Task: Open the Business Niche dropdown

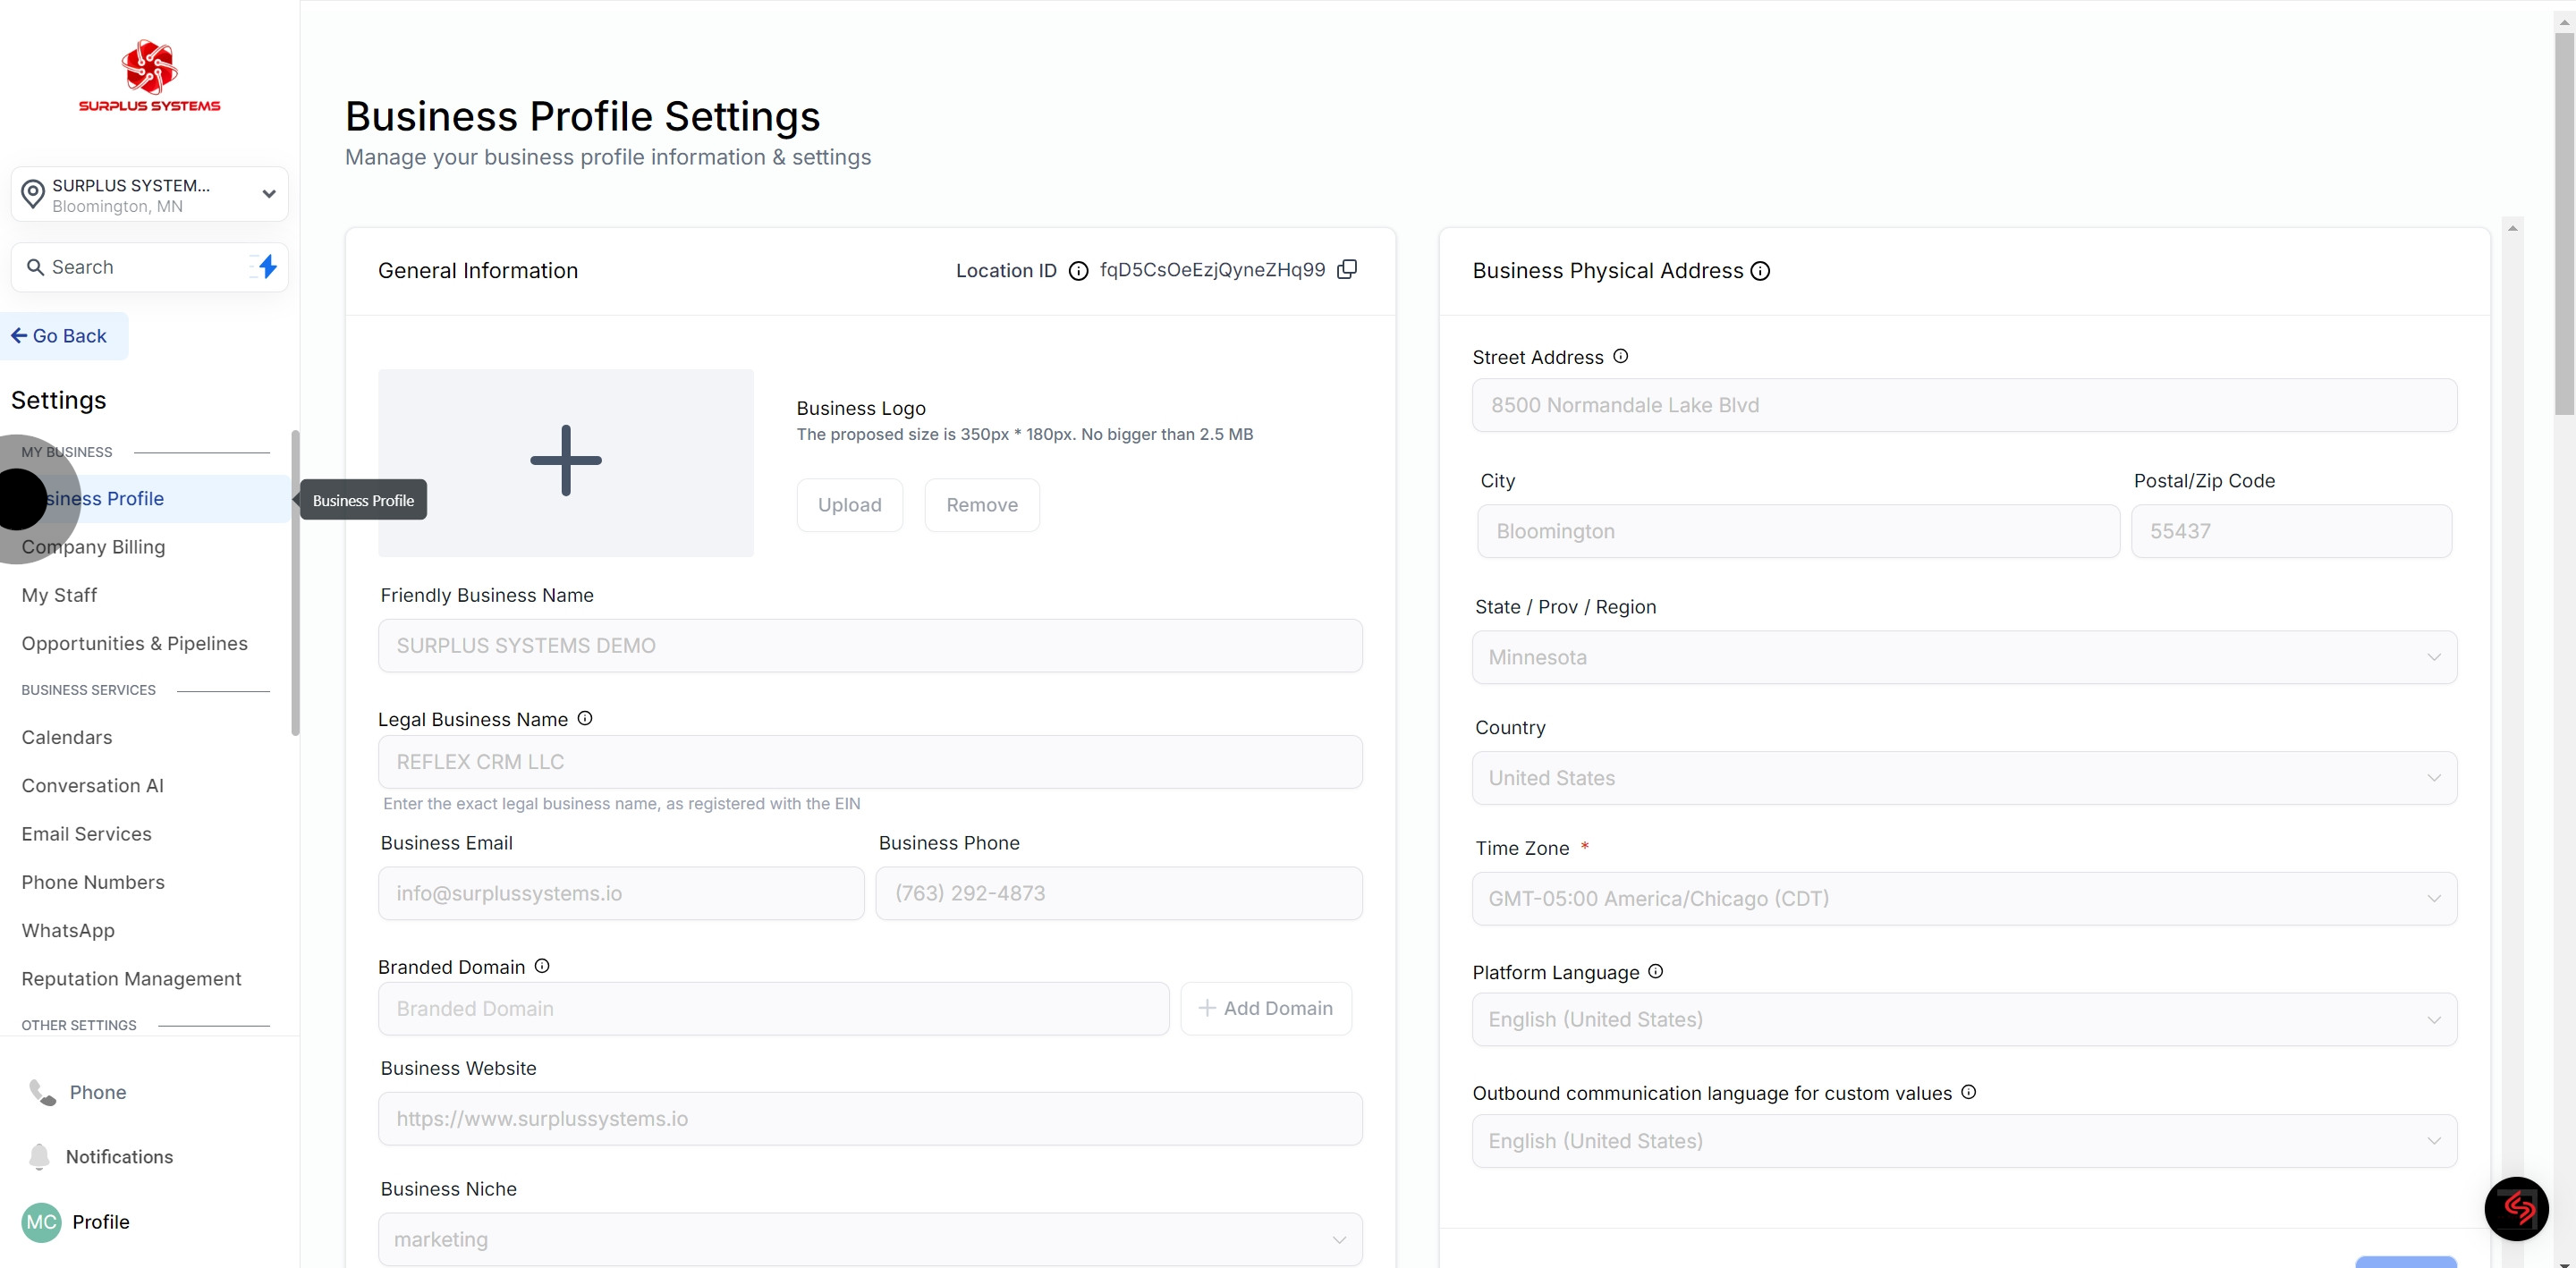Action: [x=870, y=1239]
